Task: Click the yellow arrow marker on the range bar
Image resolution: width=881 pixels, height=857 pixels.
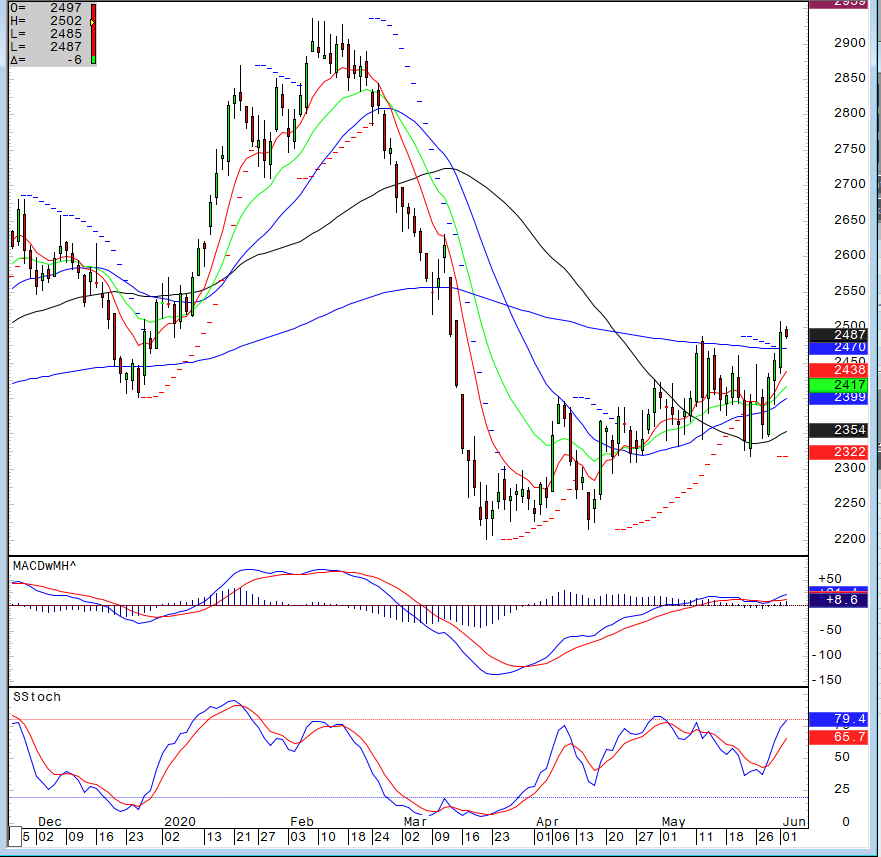Action: [92, 22]
